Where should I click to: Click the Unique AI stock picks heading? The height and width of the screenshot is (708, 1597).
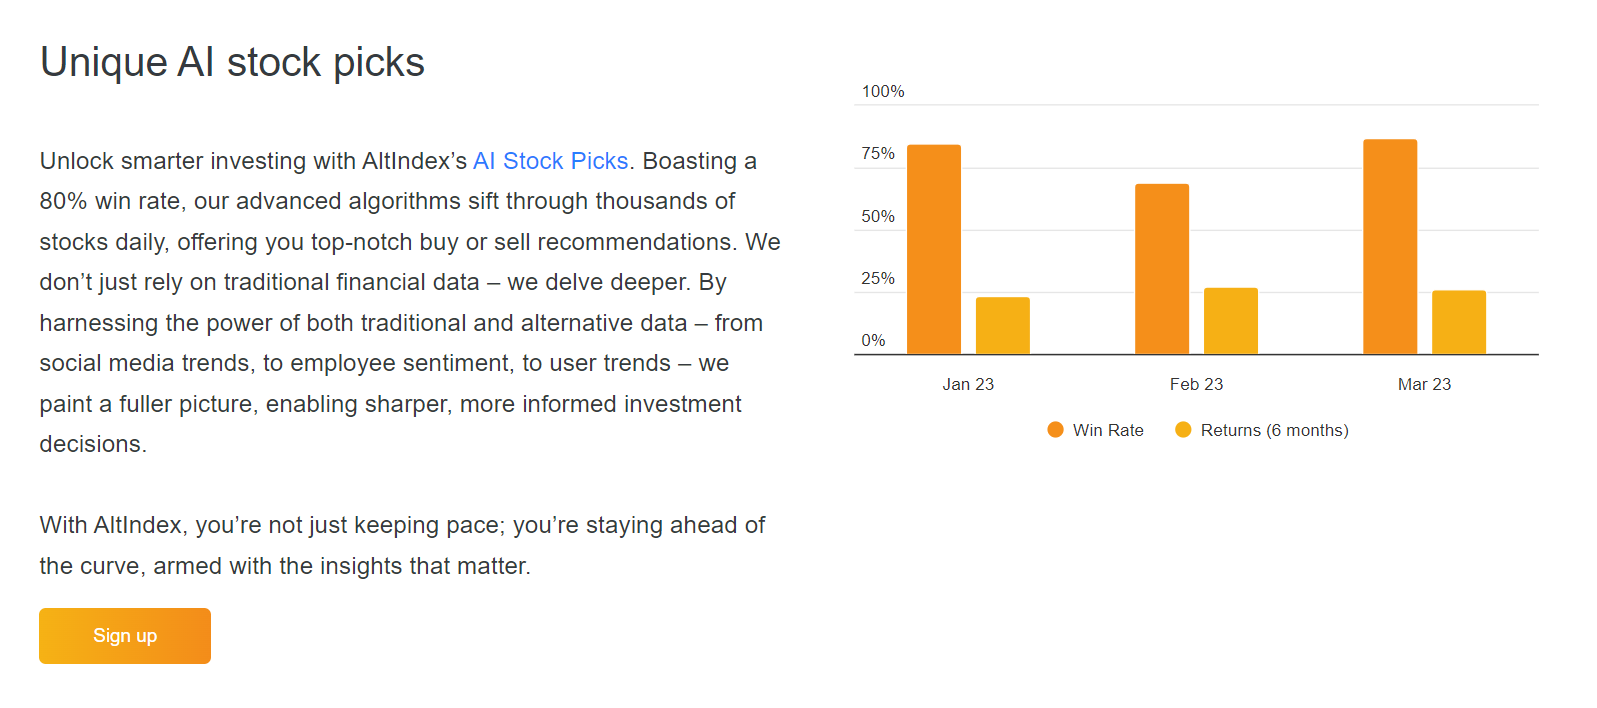pos(232,62)
